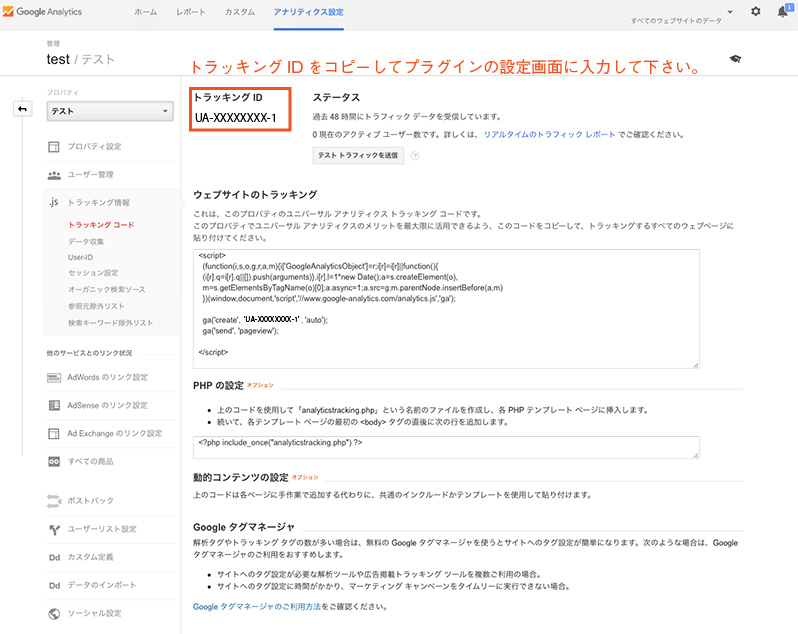Click the ユーザー管理 people icon
Image resolution: width=798 pixels, height=634 pixels.
click(x=54, y=175)
